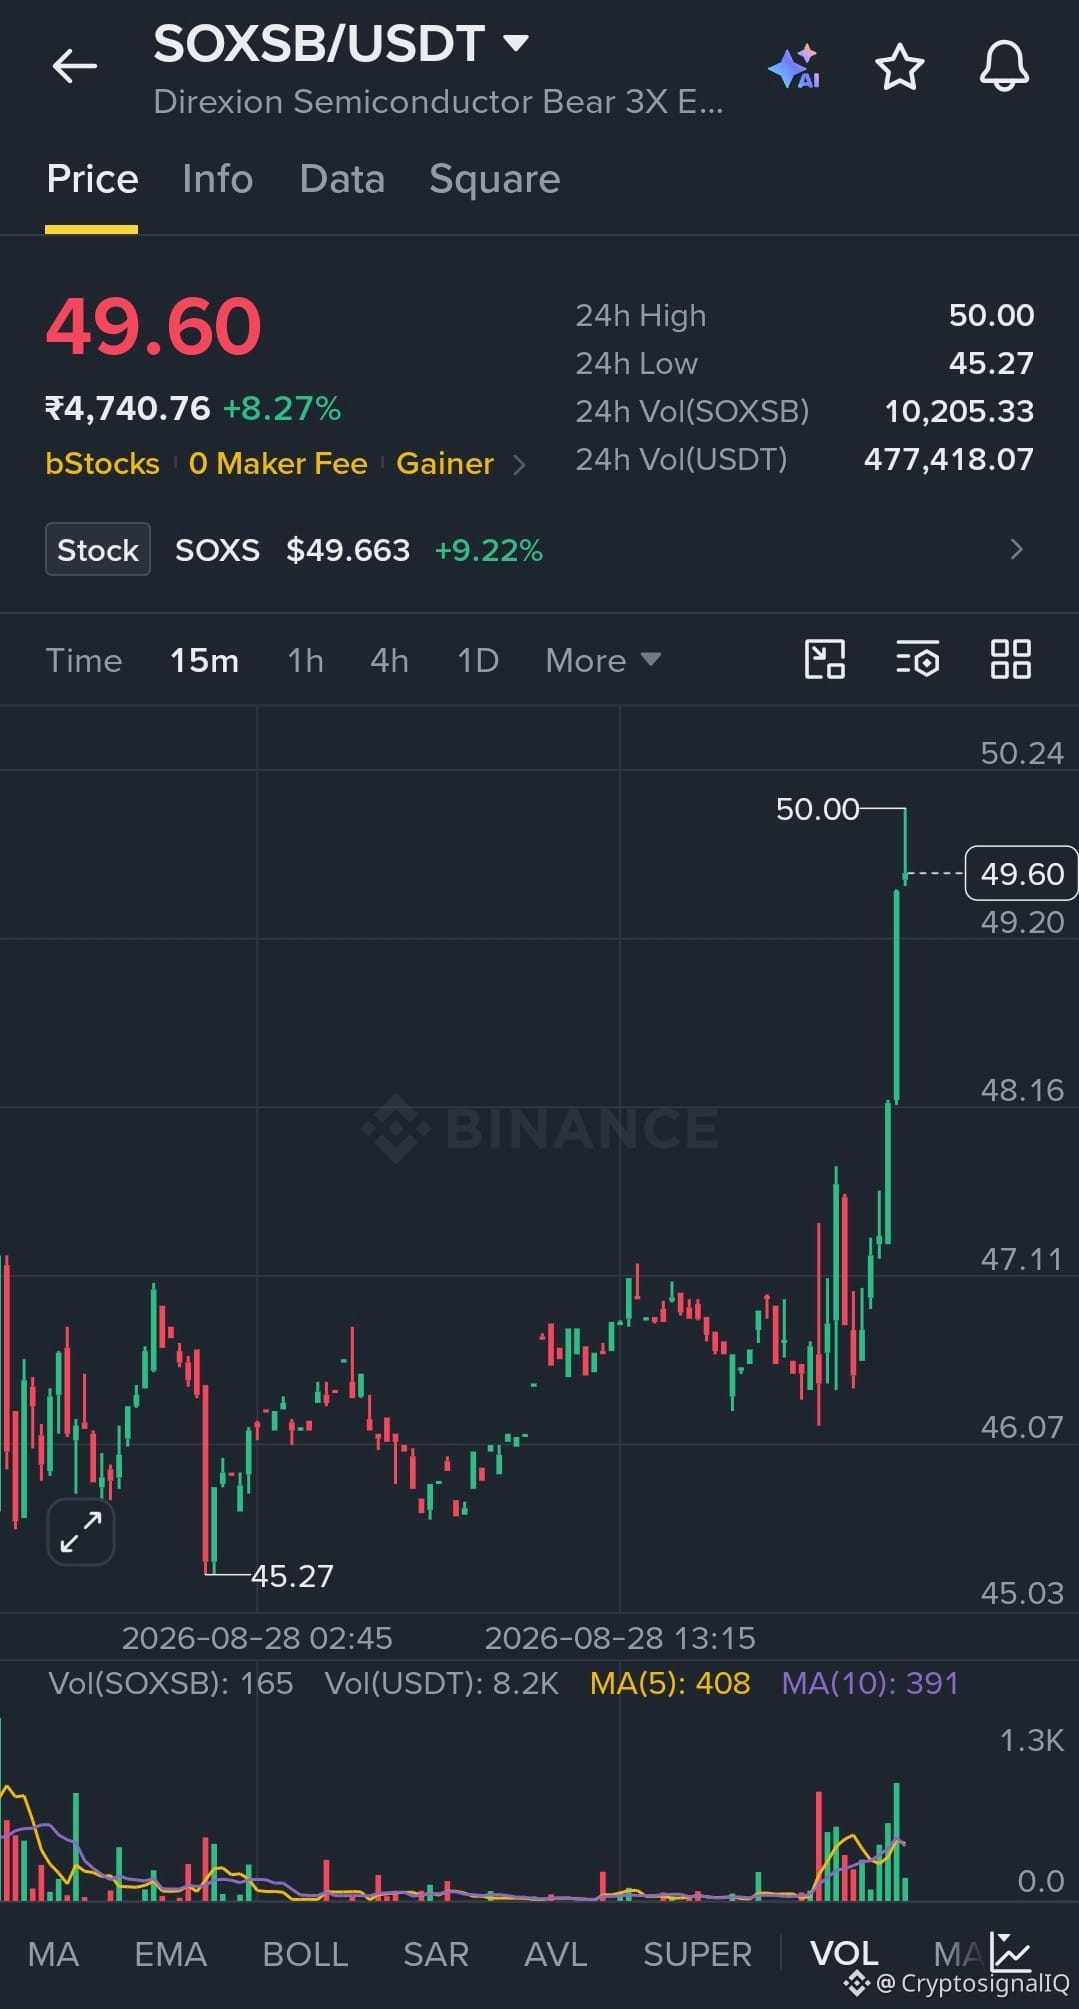The image size is (1079, 2009).
Task: Expand the bStocks tags chevron
Action: [519, 465]
